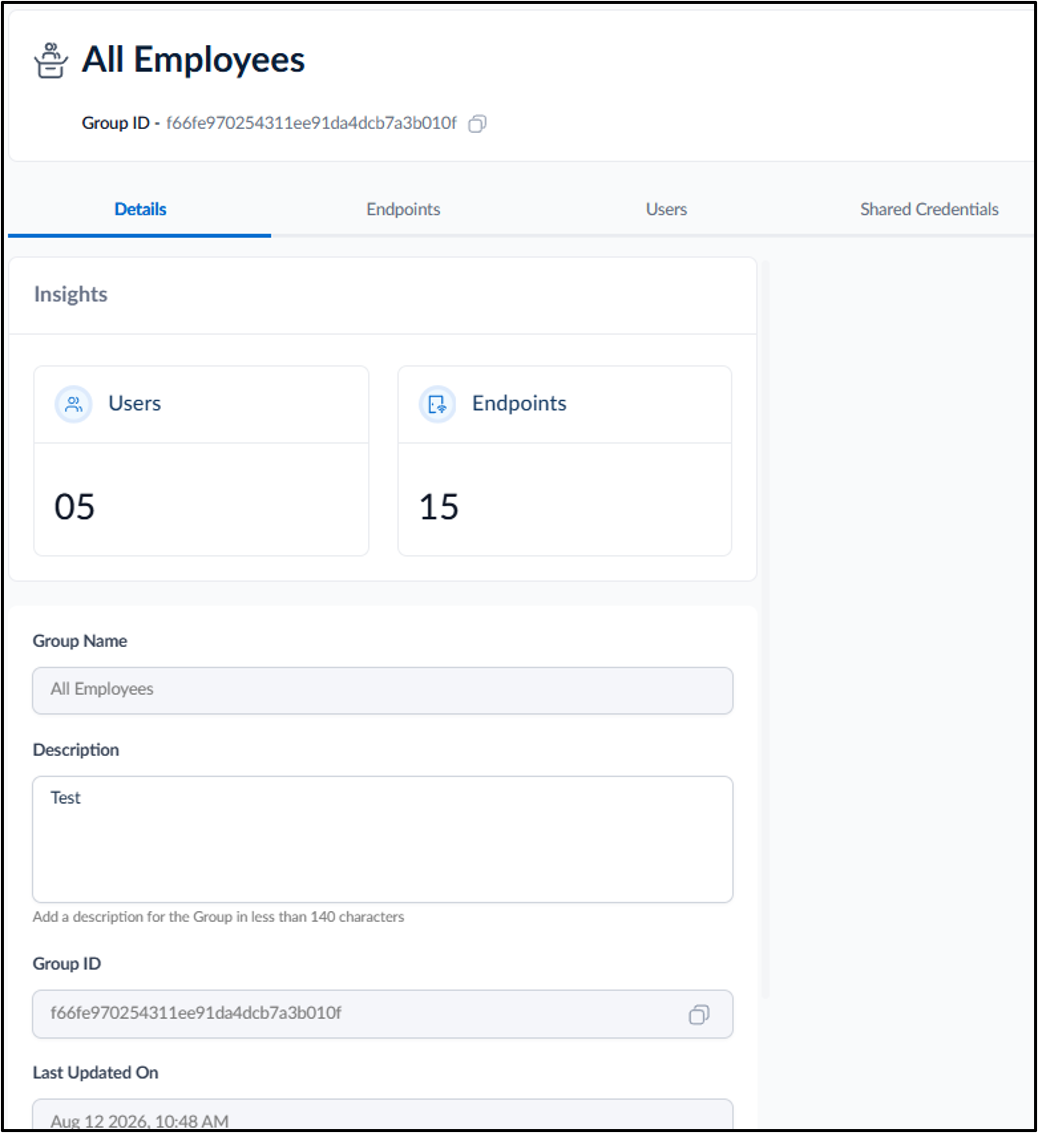Open the Details tab
This screenshot has width=1038, height=1133.
(140, 210)
